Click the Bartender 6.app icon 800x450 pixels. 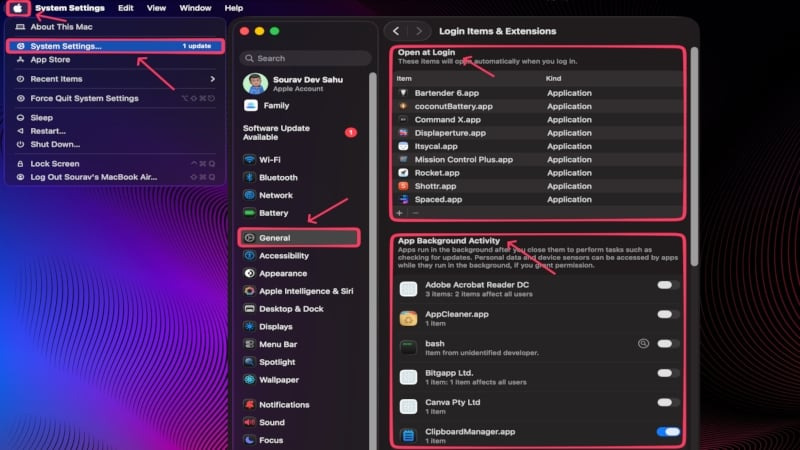pyautogui.click(x=403, y=93)
